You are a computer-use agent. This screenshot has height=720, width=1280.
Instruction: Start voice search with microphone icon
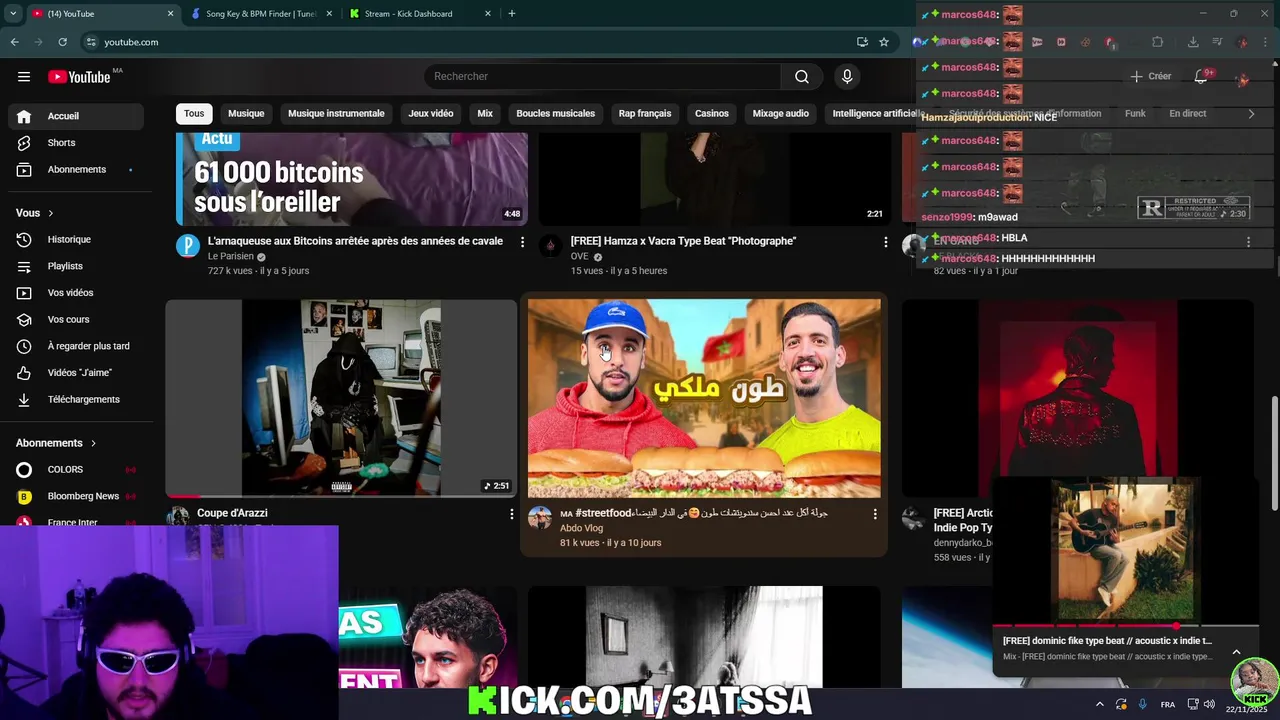click(x=847, y=77)
